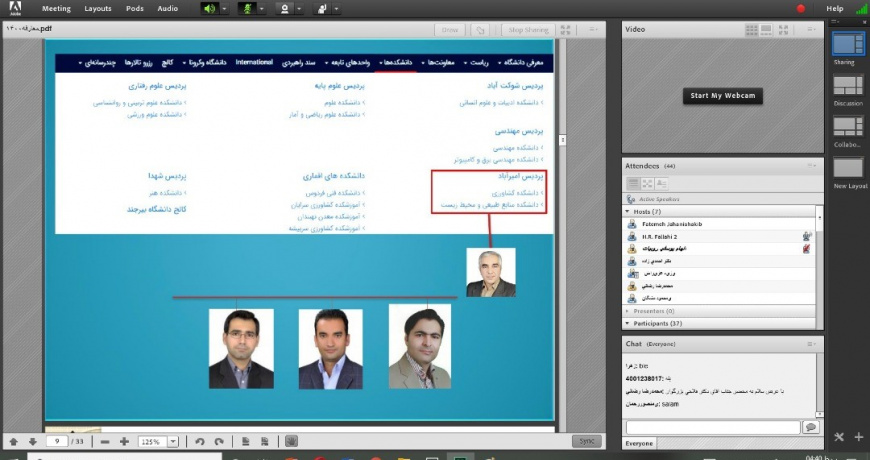This screenshot has height=460, width=870.
Task: Rotate document clockwise
Action: [219, 442]
